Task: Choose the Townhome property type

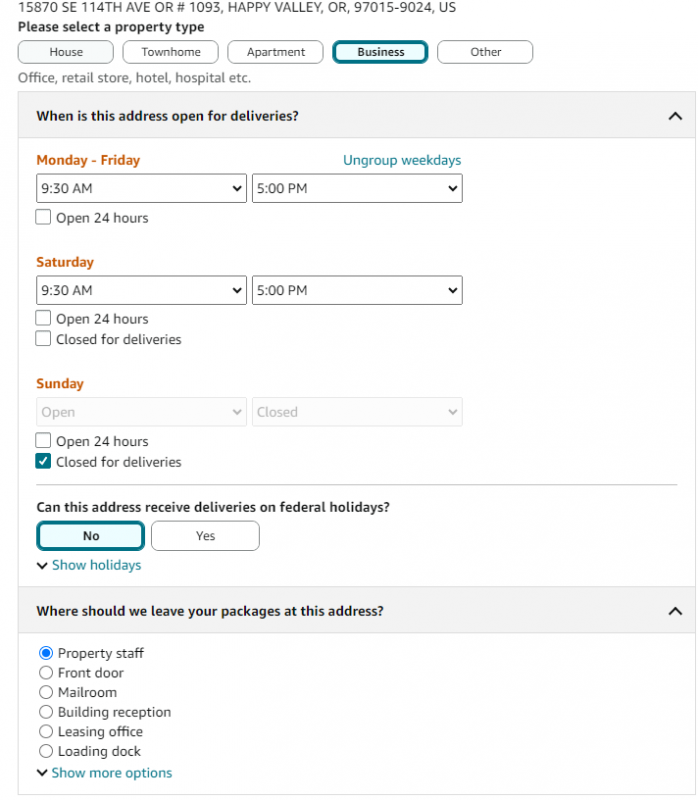Action: (170, 52)
